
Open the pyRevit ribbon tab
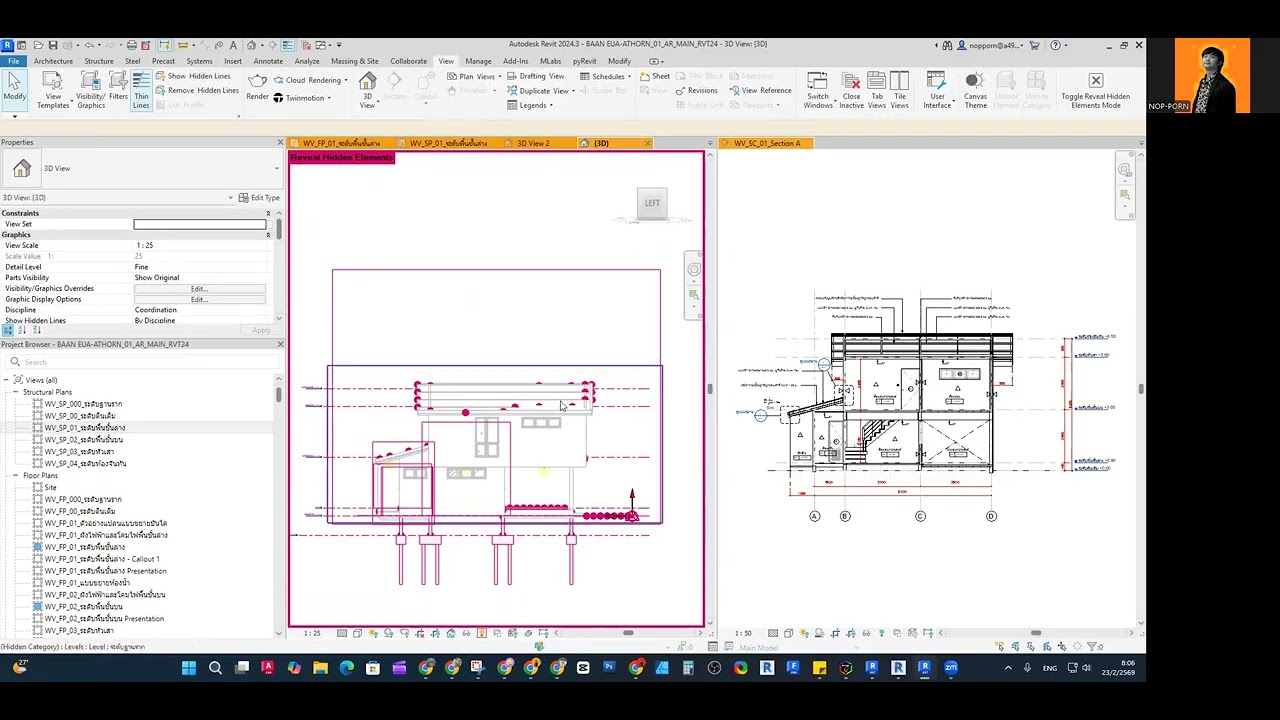pos(584,61)
